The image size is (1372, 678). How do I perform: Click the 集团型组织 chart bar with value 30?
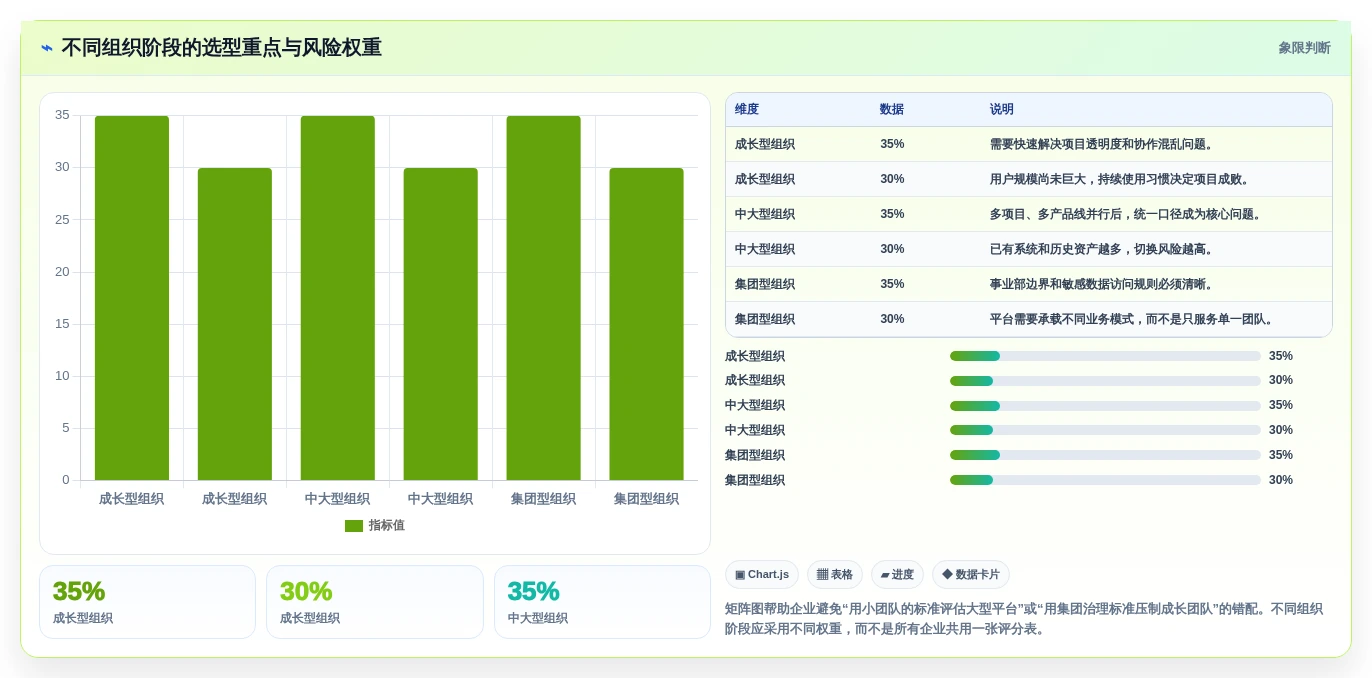[647, 324]
